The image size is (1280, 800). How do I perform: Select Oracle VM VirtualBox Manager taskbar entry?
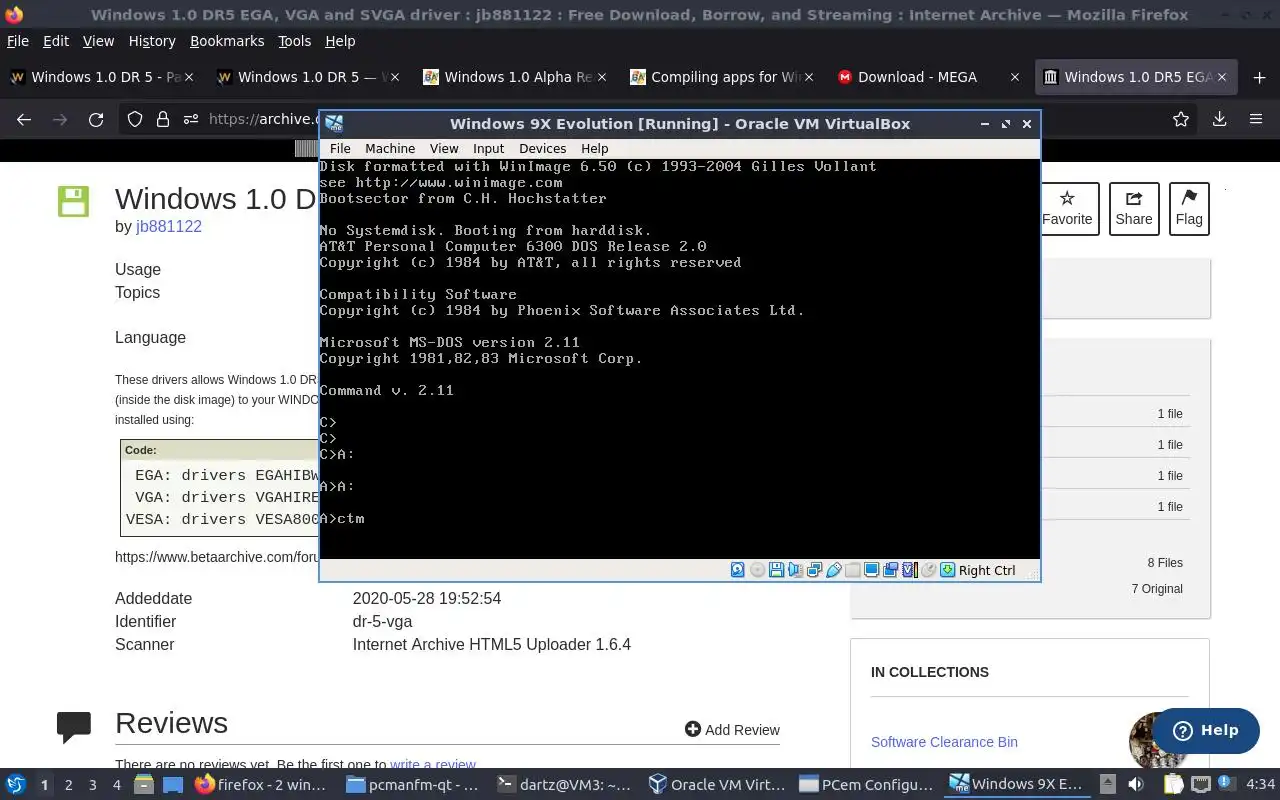(715, 785)
